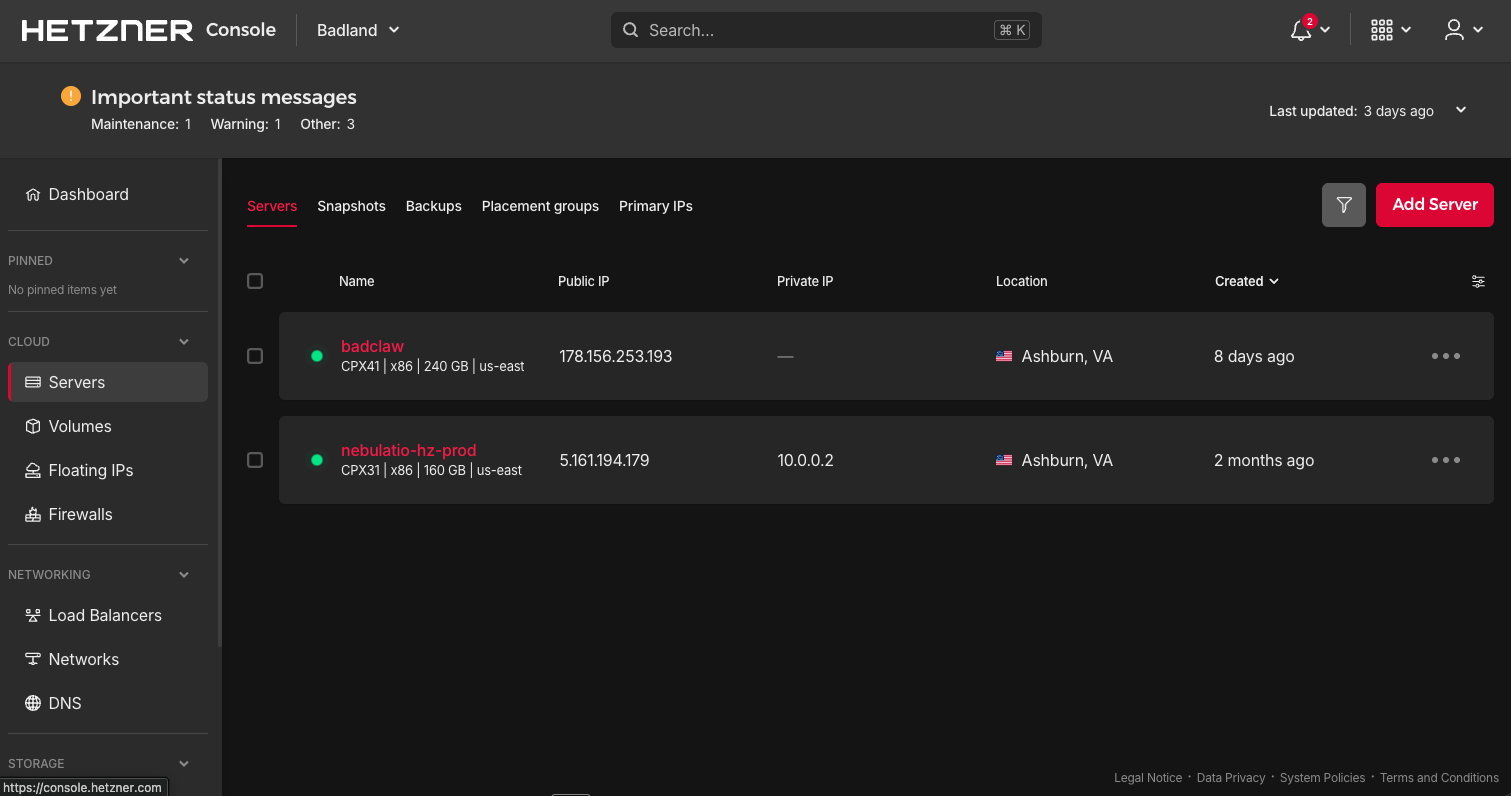Open the filter panel next to Add Server

(x=1343, y=204)
